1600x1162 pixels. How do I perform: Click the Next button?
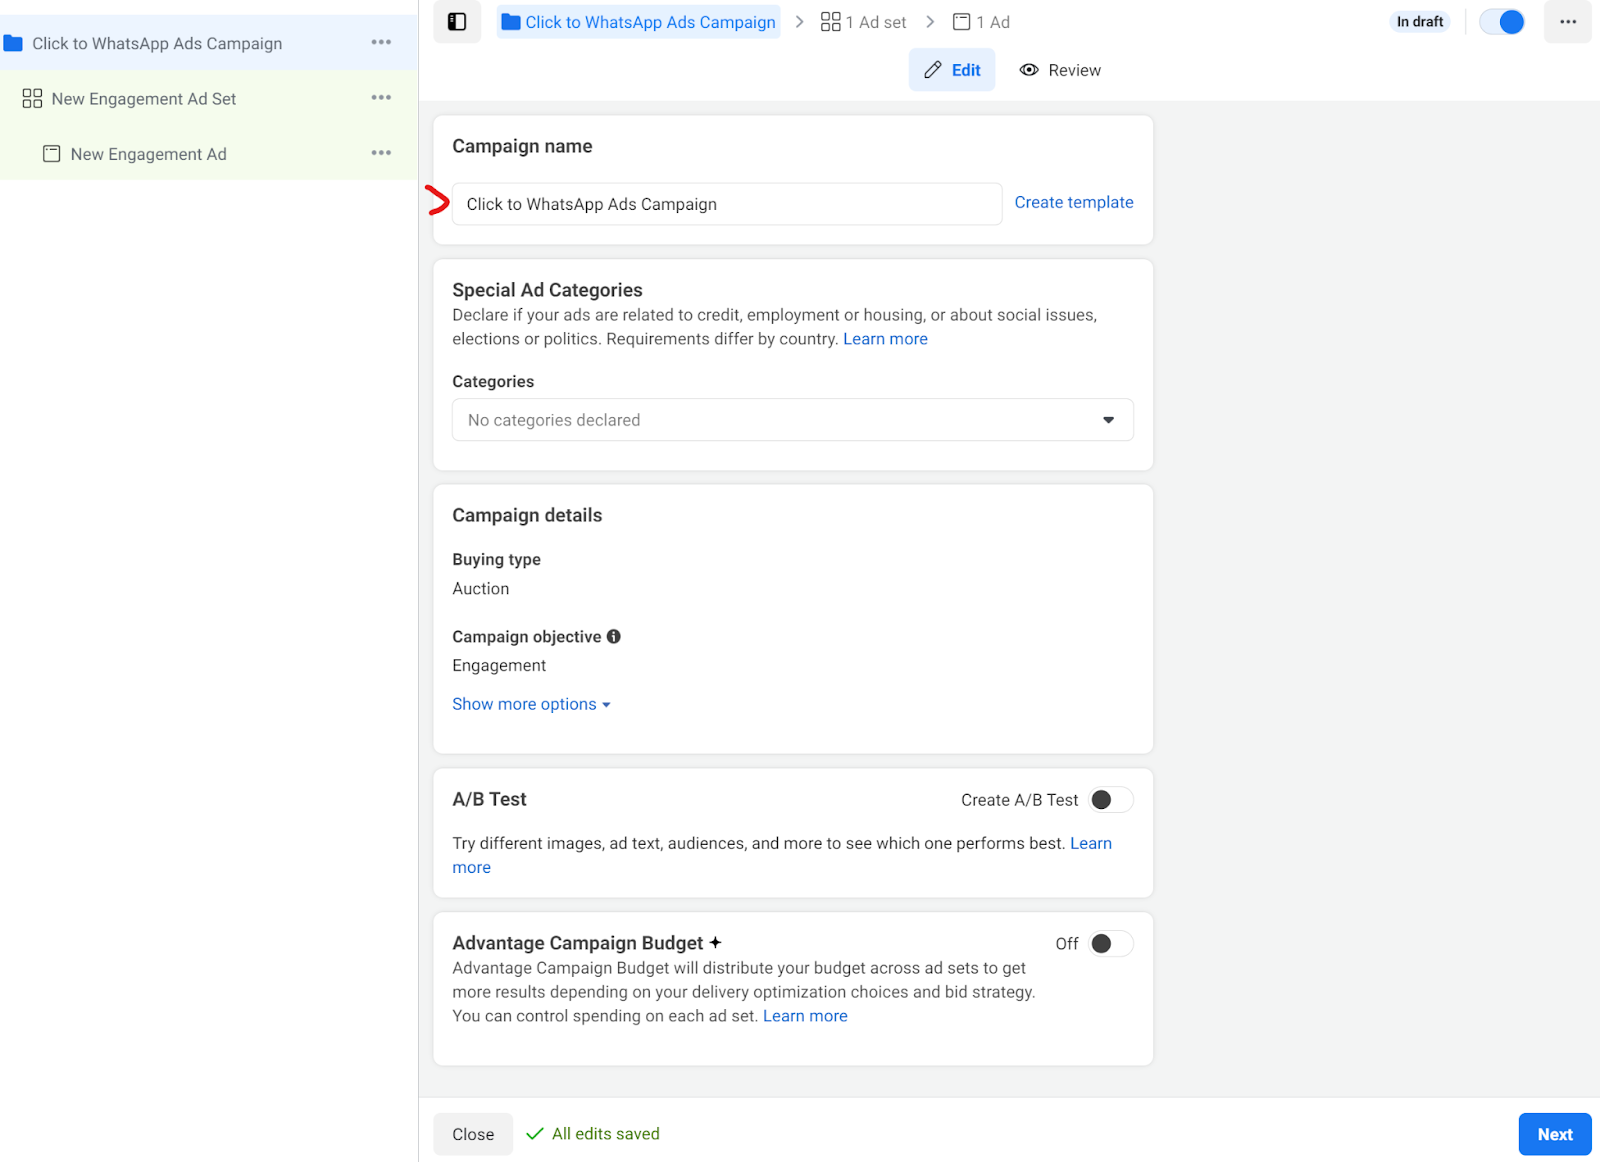tap(1553, 1133)
